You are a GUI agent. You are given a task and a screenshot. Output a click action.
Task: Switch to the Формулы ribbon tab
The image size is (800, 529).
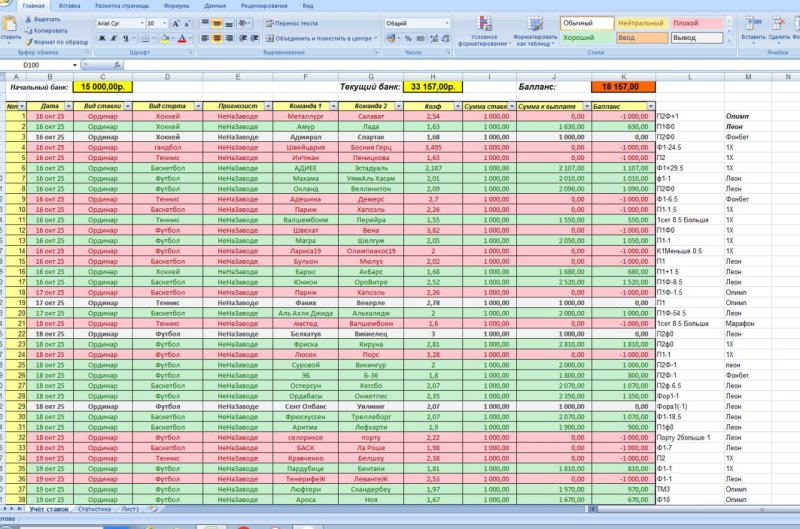click(x=176, y=5)
